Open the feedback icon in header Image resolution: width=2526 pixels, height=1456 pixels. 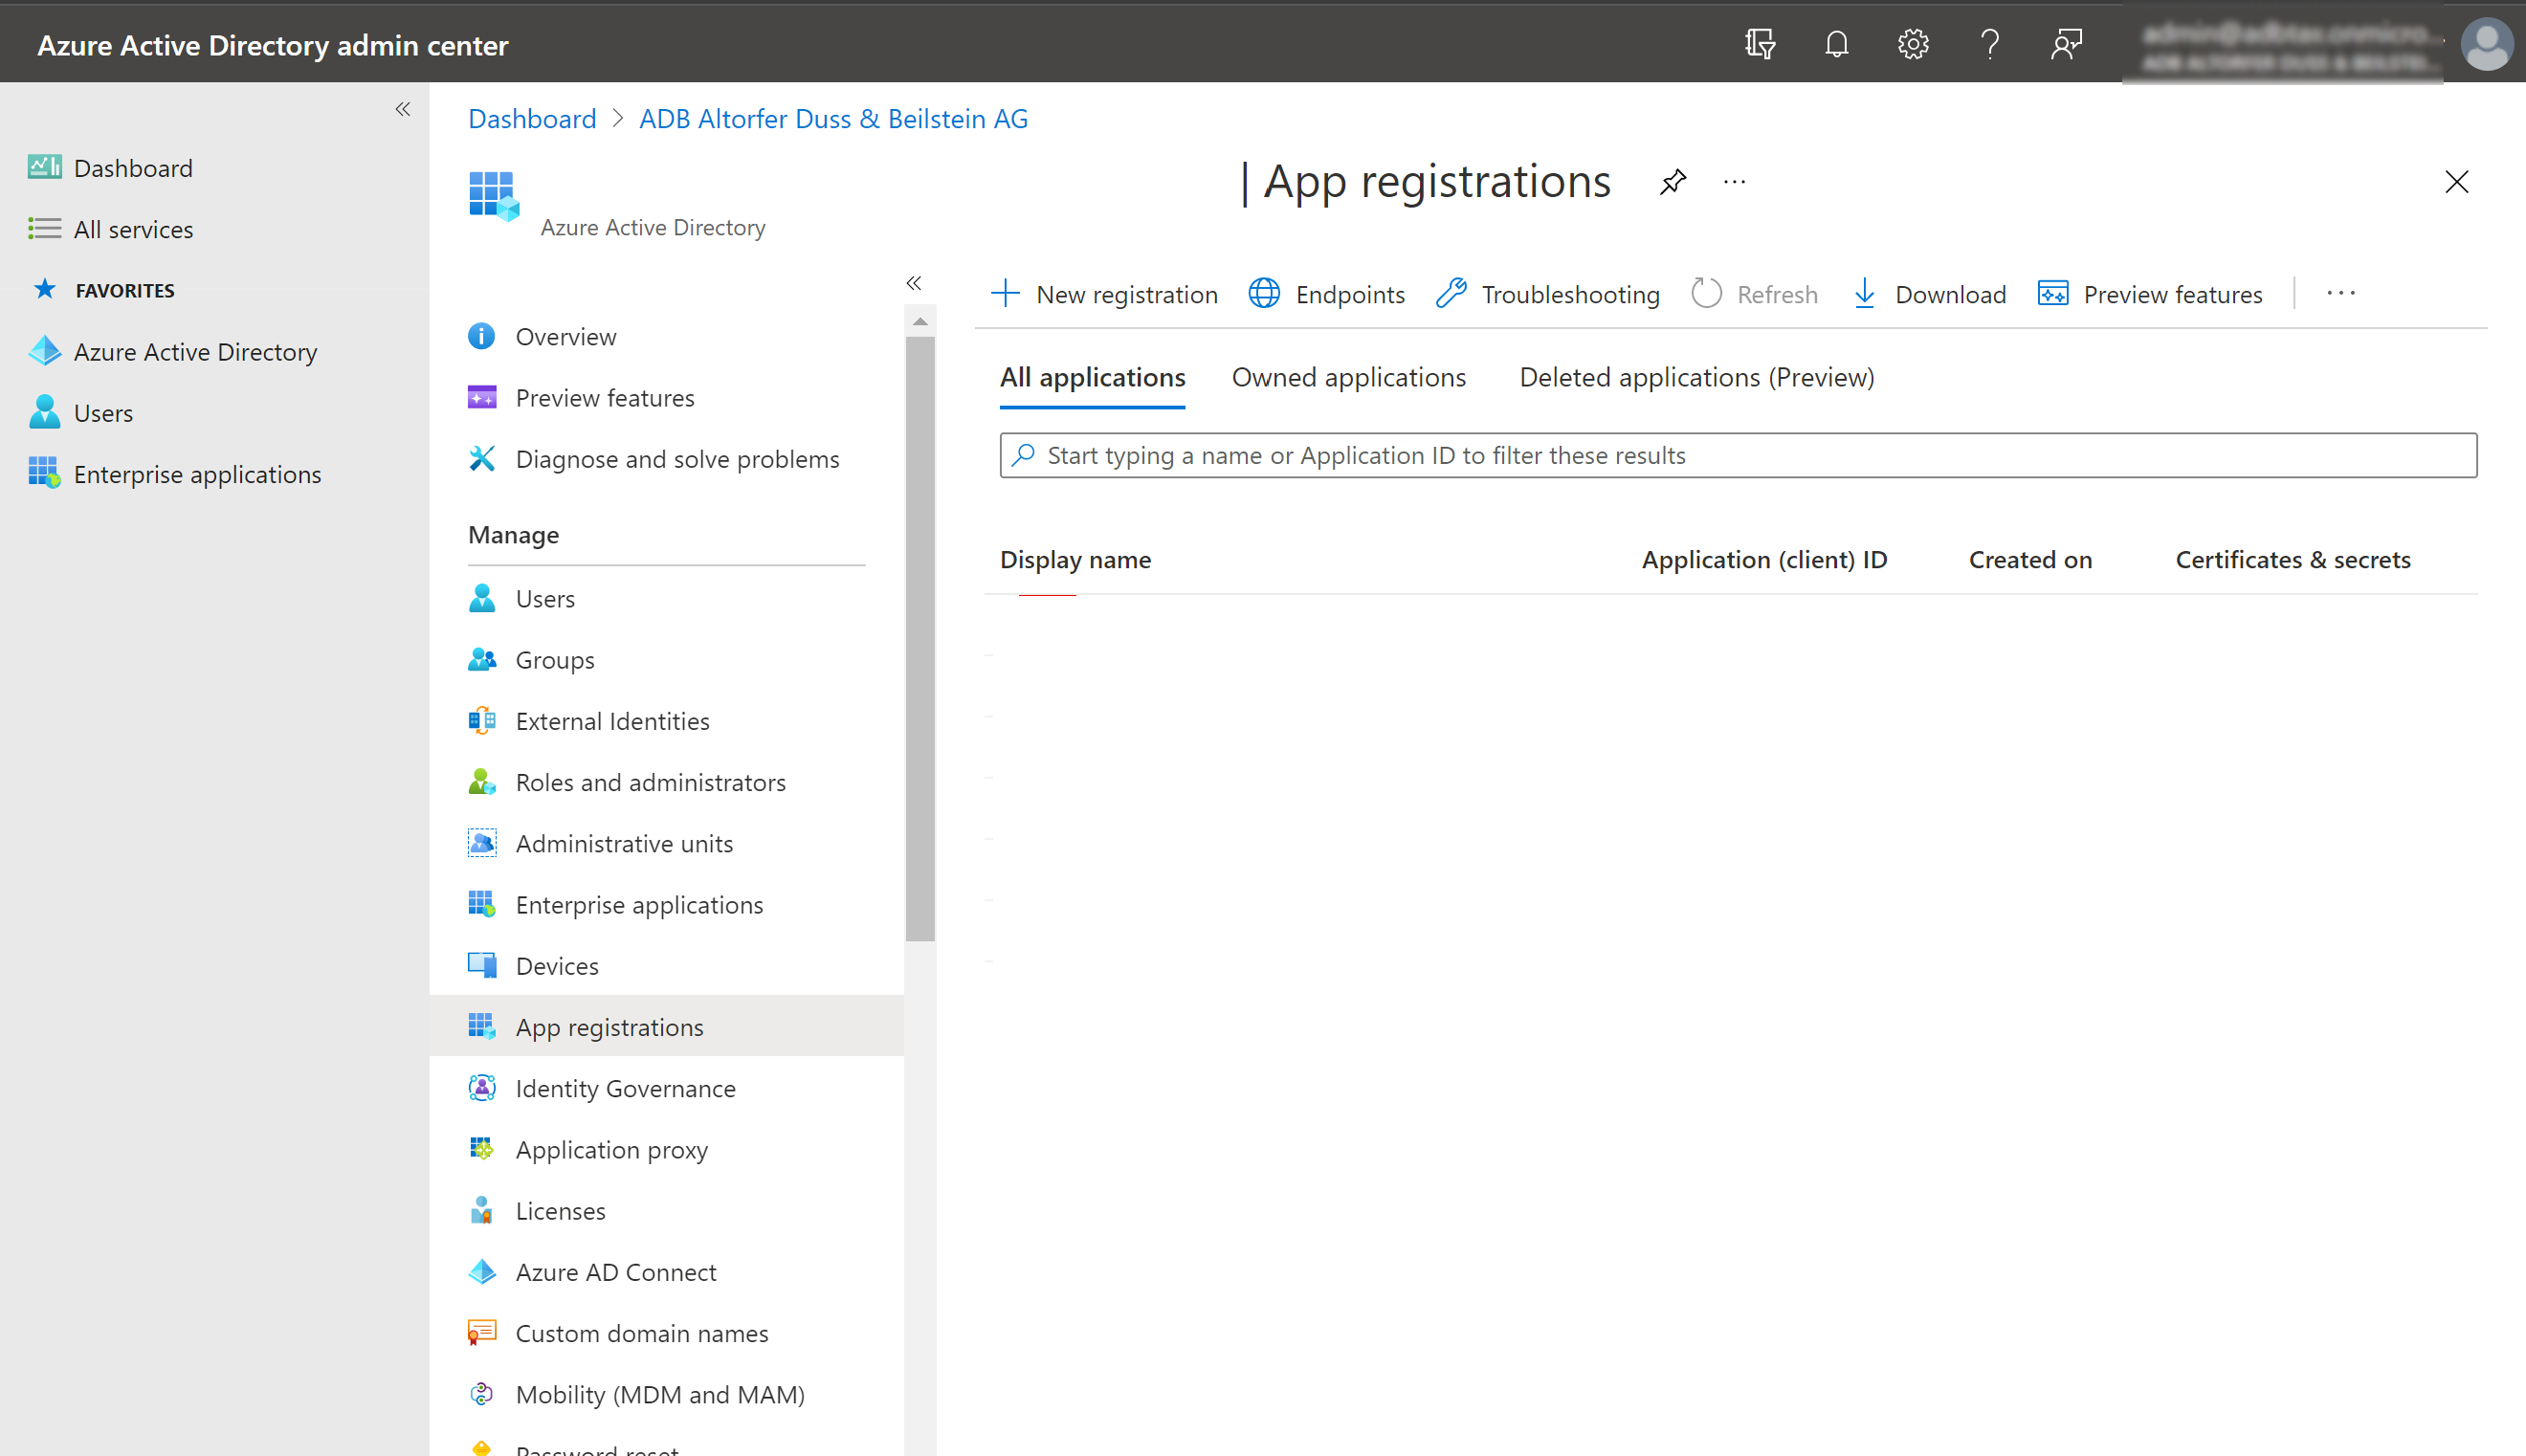[x=2066, y=44]
